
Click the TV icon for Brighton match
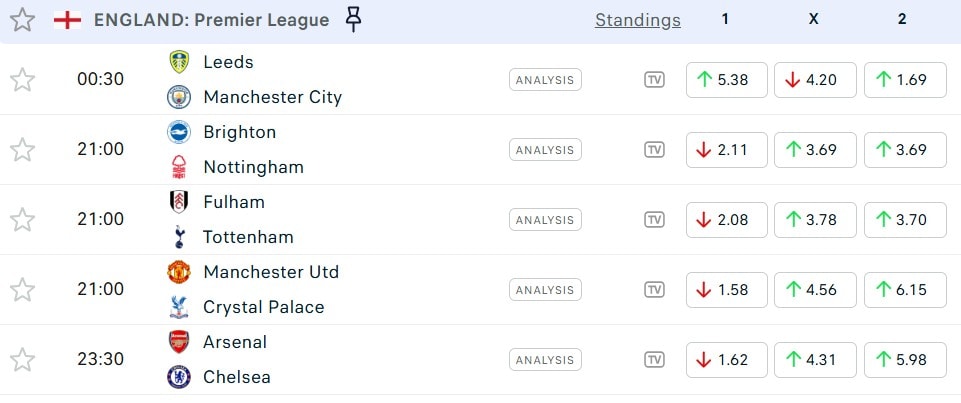pos(654,150)
